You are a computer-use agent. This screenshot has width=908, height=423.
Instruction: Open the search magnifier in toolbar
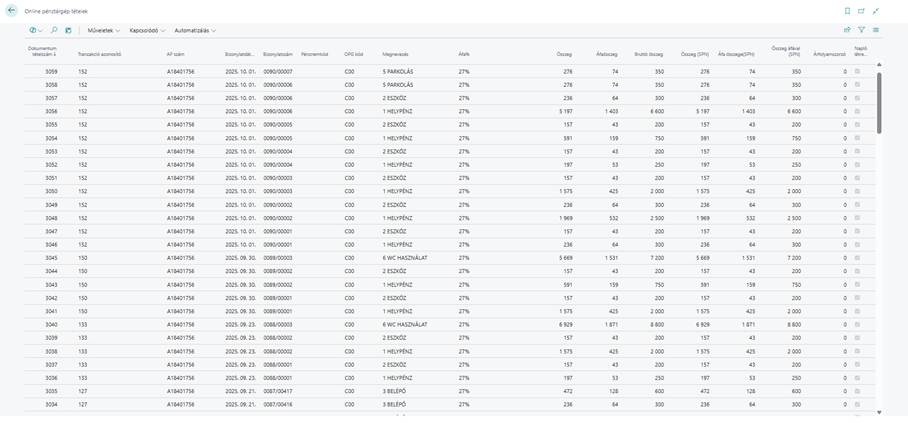point(54,30)
